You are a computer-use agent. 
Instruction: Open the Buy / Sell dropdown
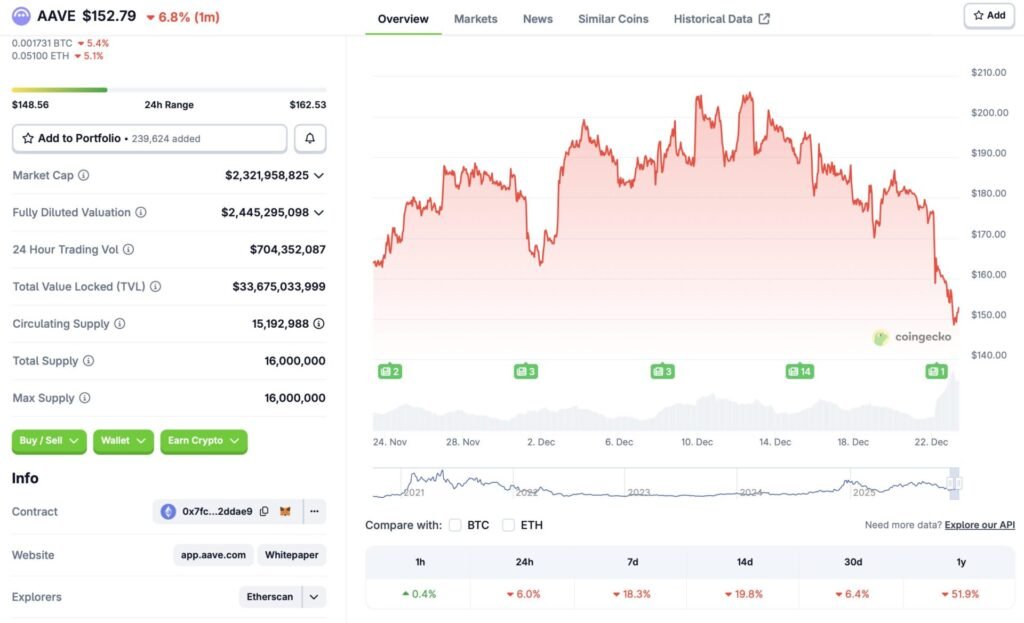click(49, 441)
